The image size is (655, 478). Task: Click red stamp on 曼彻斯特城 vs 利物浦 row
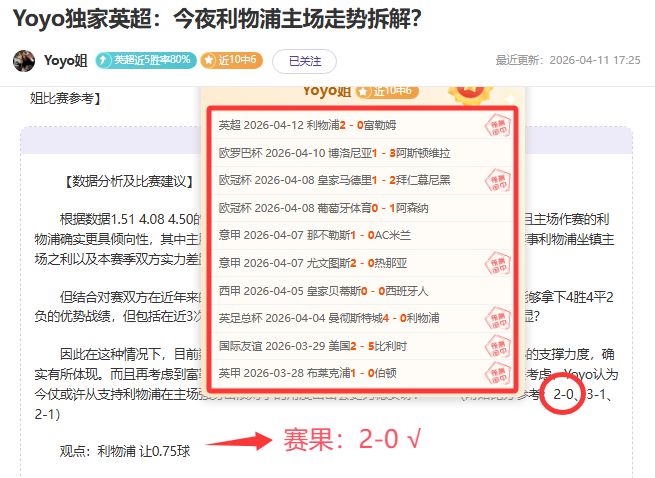(497, 318)
